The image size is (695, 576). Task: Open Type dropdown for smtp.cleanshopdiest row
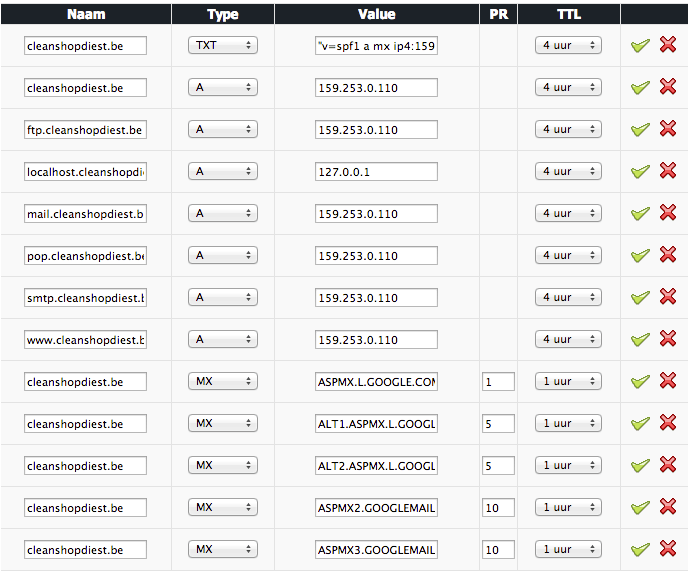(x=223, y=297)
